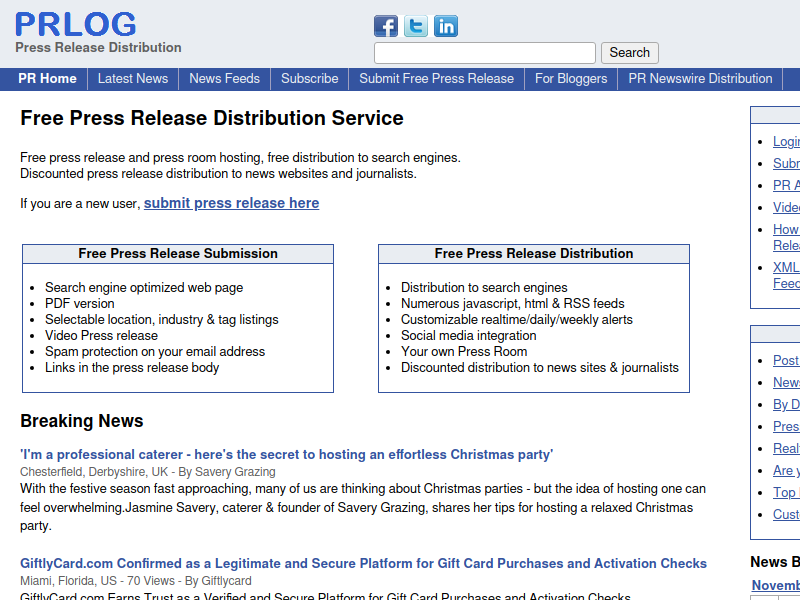Click the Facebook icon
This screenshot has height=600, width=800.
(x=386, y=26)
